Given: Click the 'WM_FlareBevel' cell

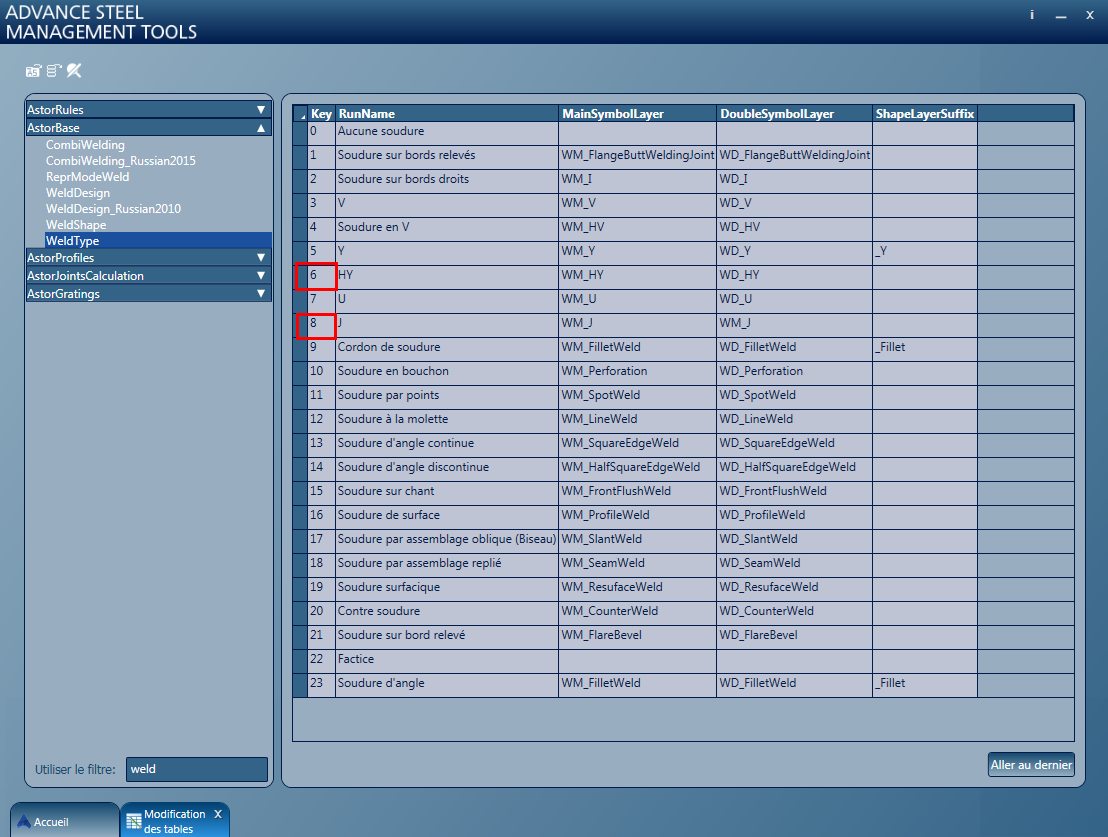Looking at the screenshot, I should pos(637,636).
